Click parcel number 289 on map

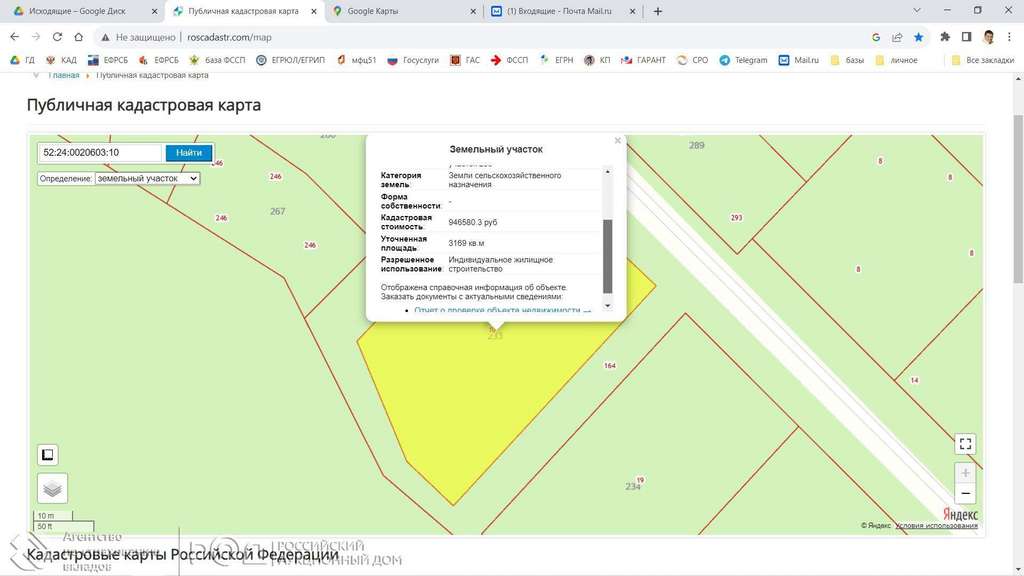697,145
